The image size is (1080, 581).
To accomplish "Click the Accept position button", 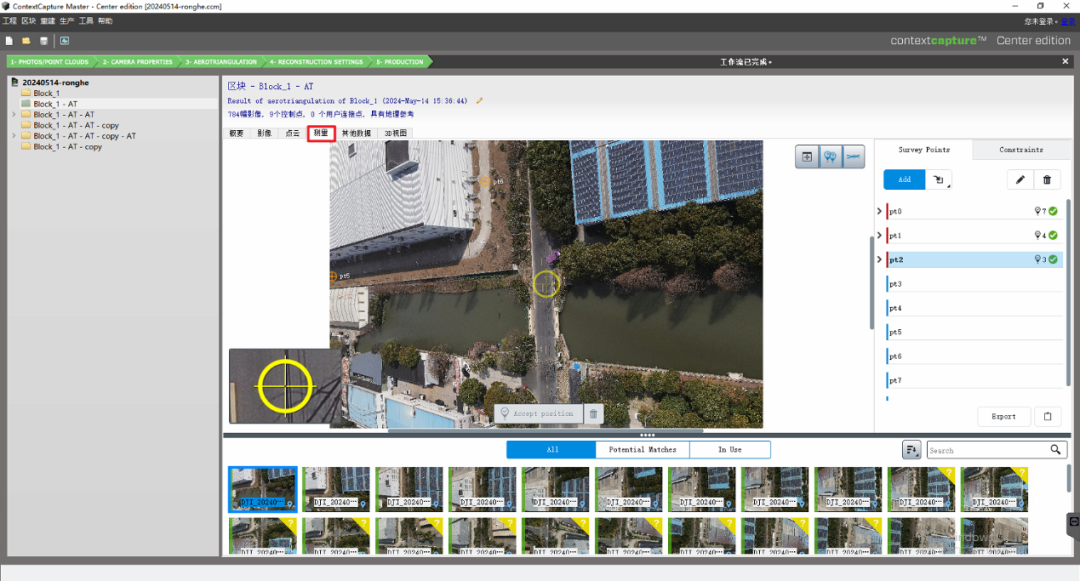I will [x=539, y=413].
